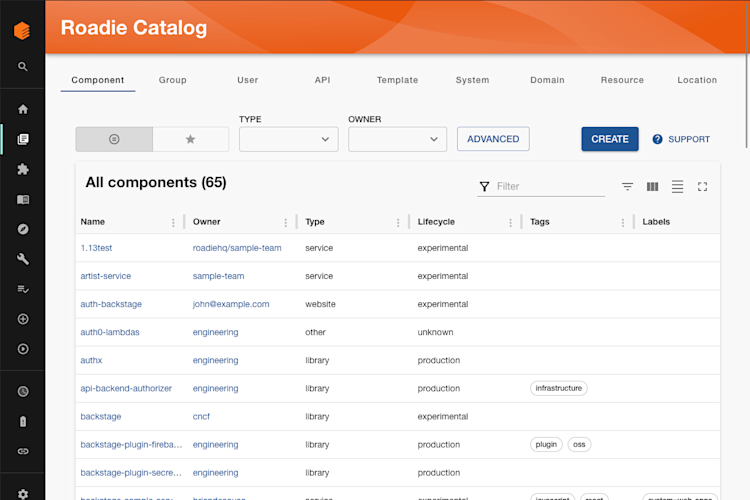Screen dimensions: 750x500
Task: Click the filter funnel icon
Action: point(485,187)
